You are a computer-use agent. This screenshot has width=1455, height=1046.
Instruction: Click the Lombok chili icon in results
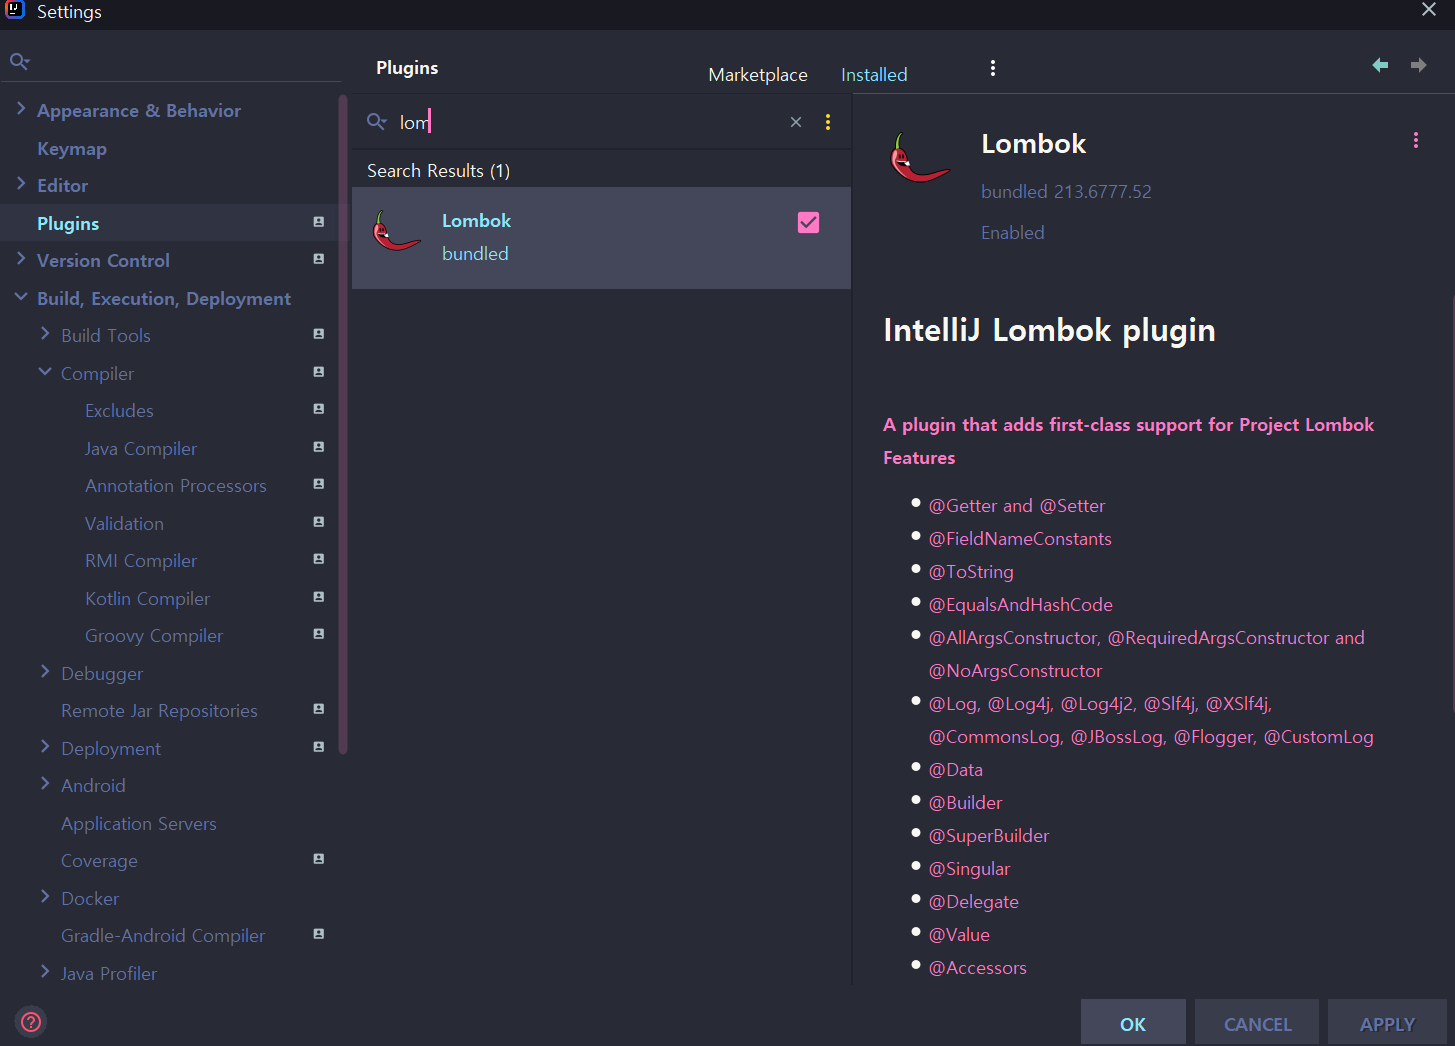[x=396, y=231]
